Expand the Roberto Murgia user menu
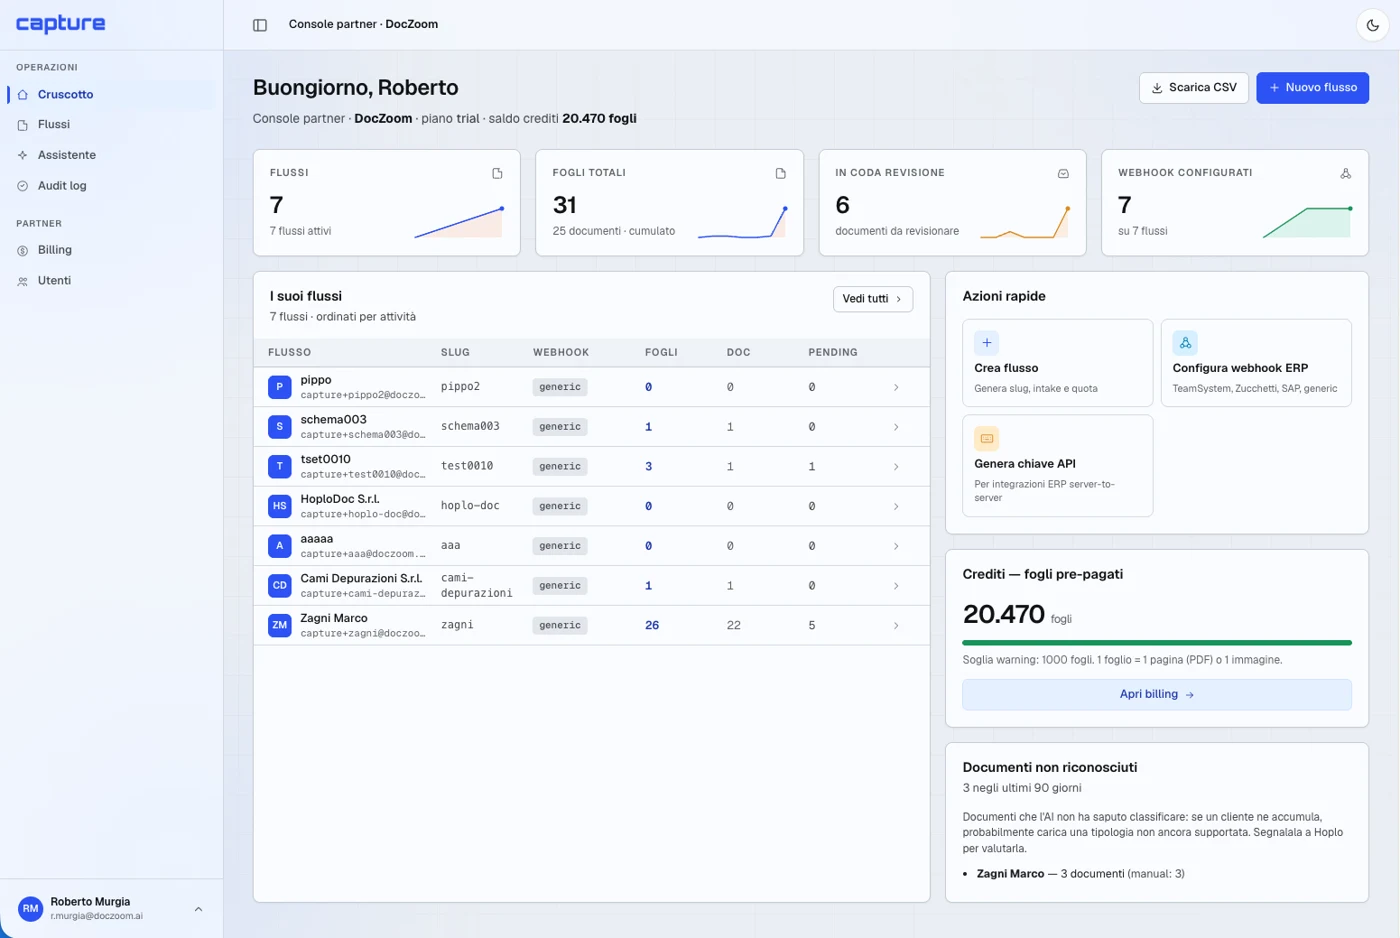Screen dimensions: 1400x938 pos(198,909)
